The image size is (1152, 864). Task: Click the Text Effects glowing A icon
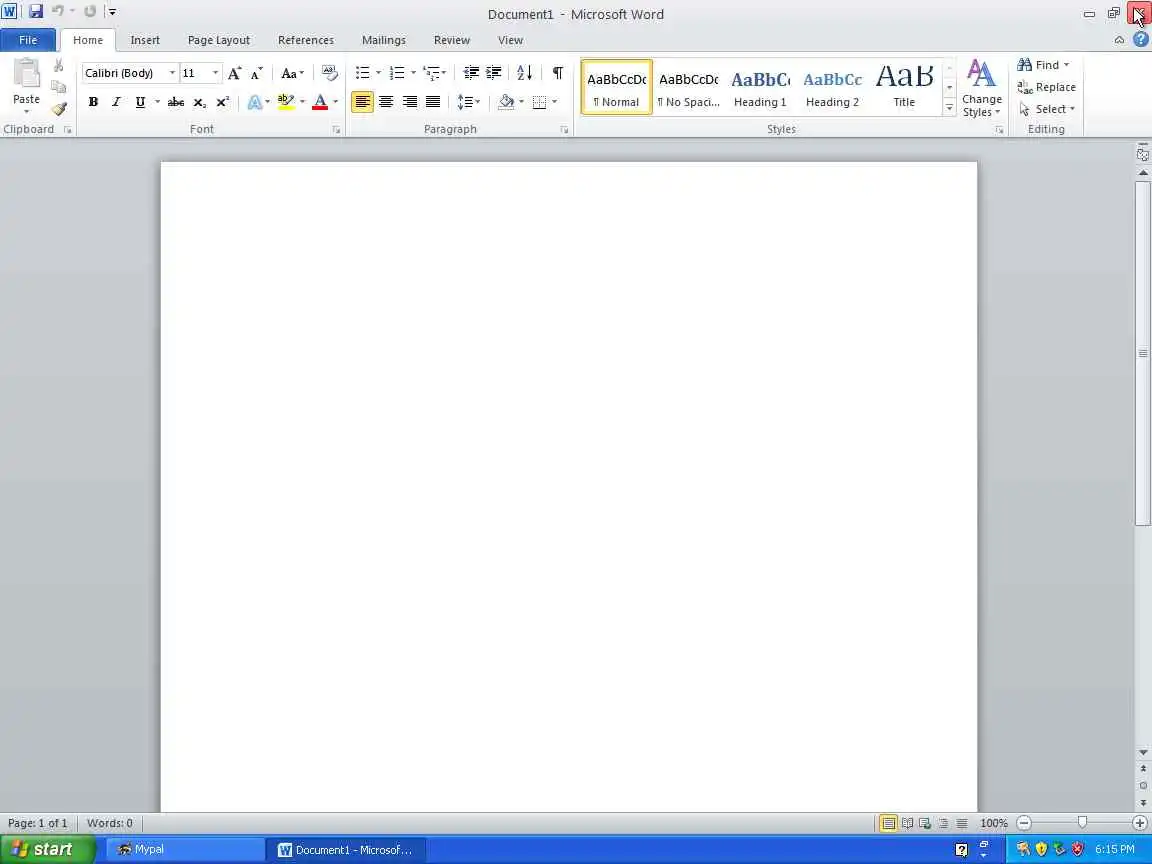(254, 102)
